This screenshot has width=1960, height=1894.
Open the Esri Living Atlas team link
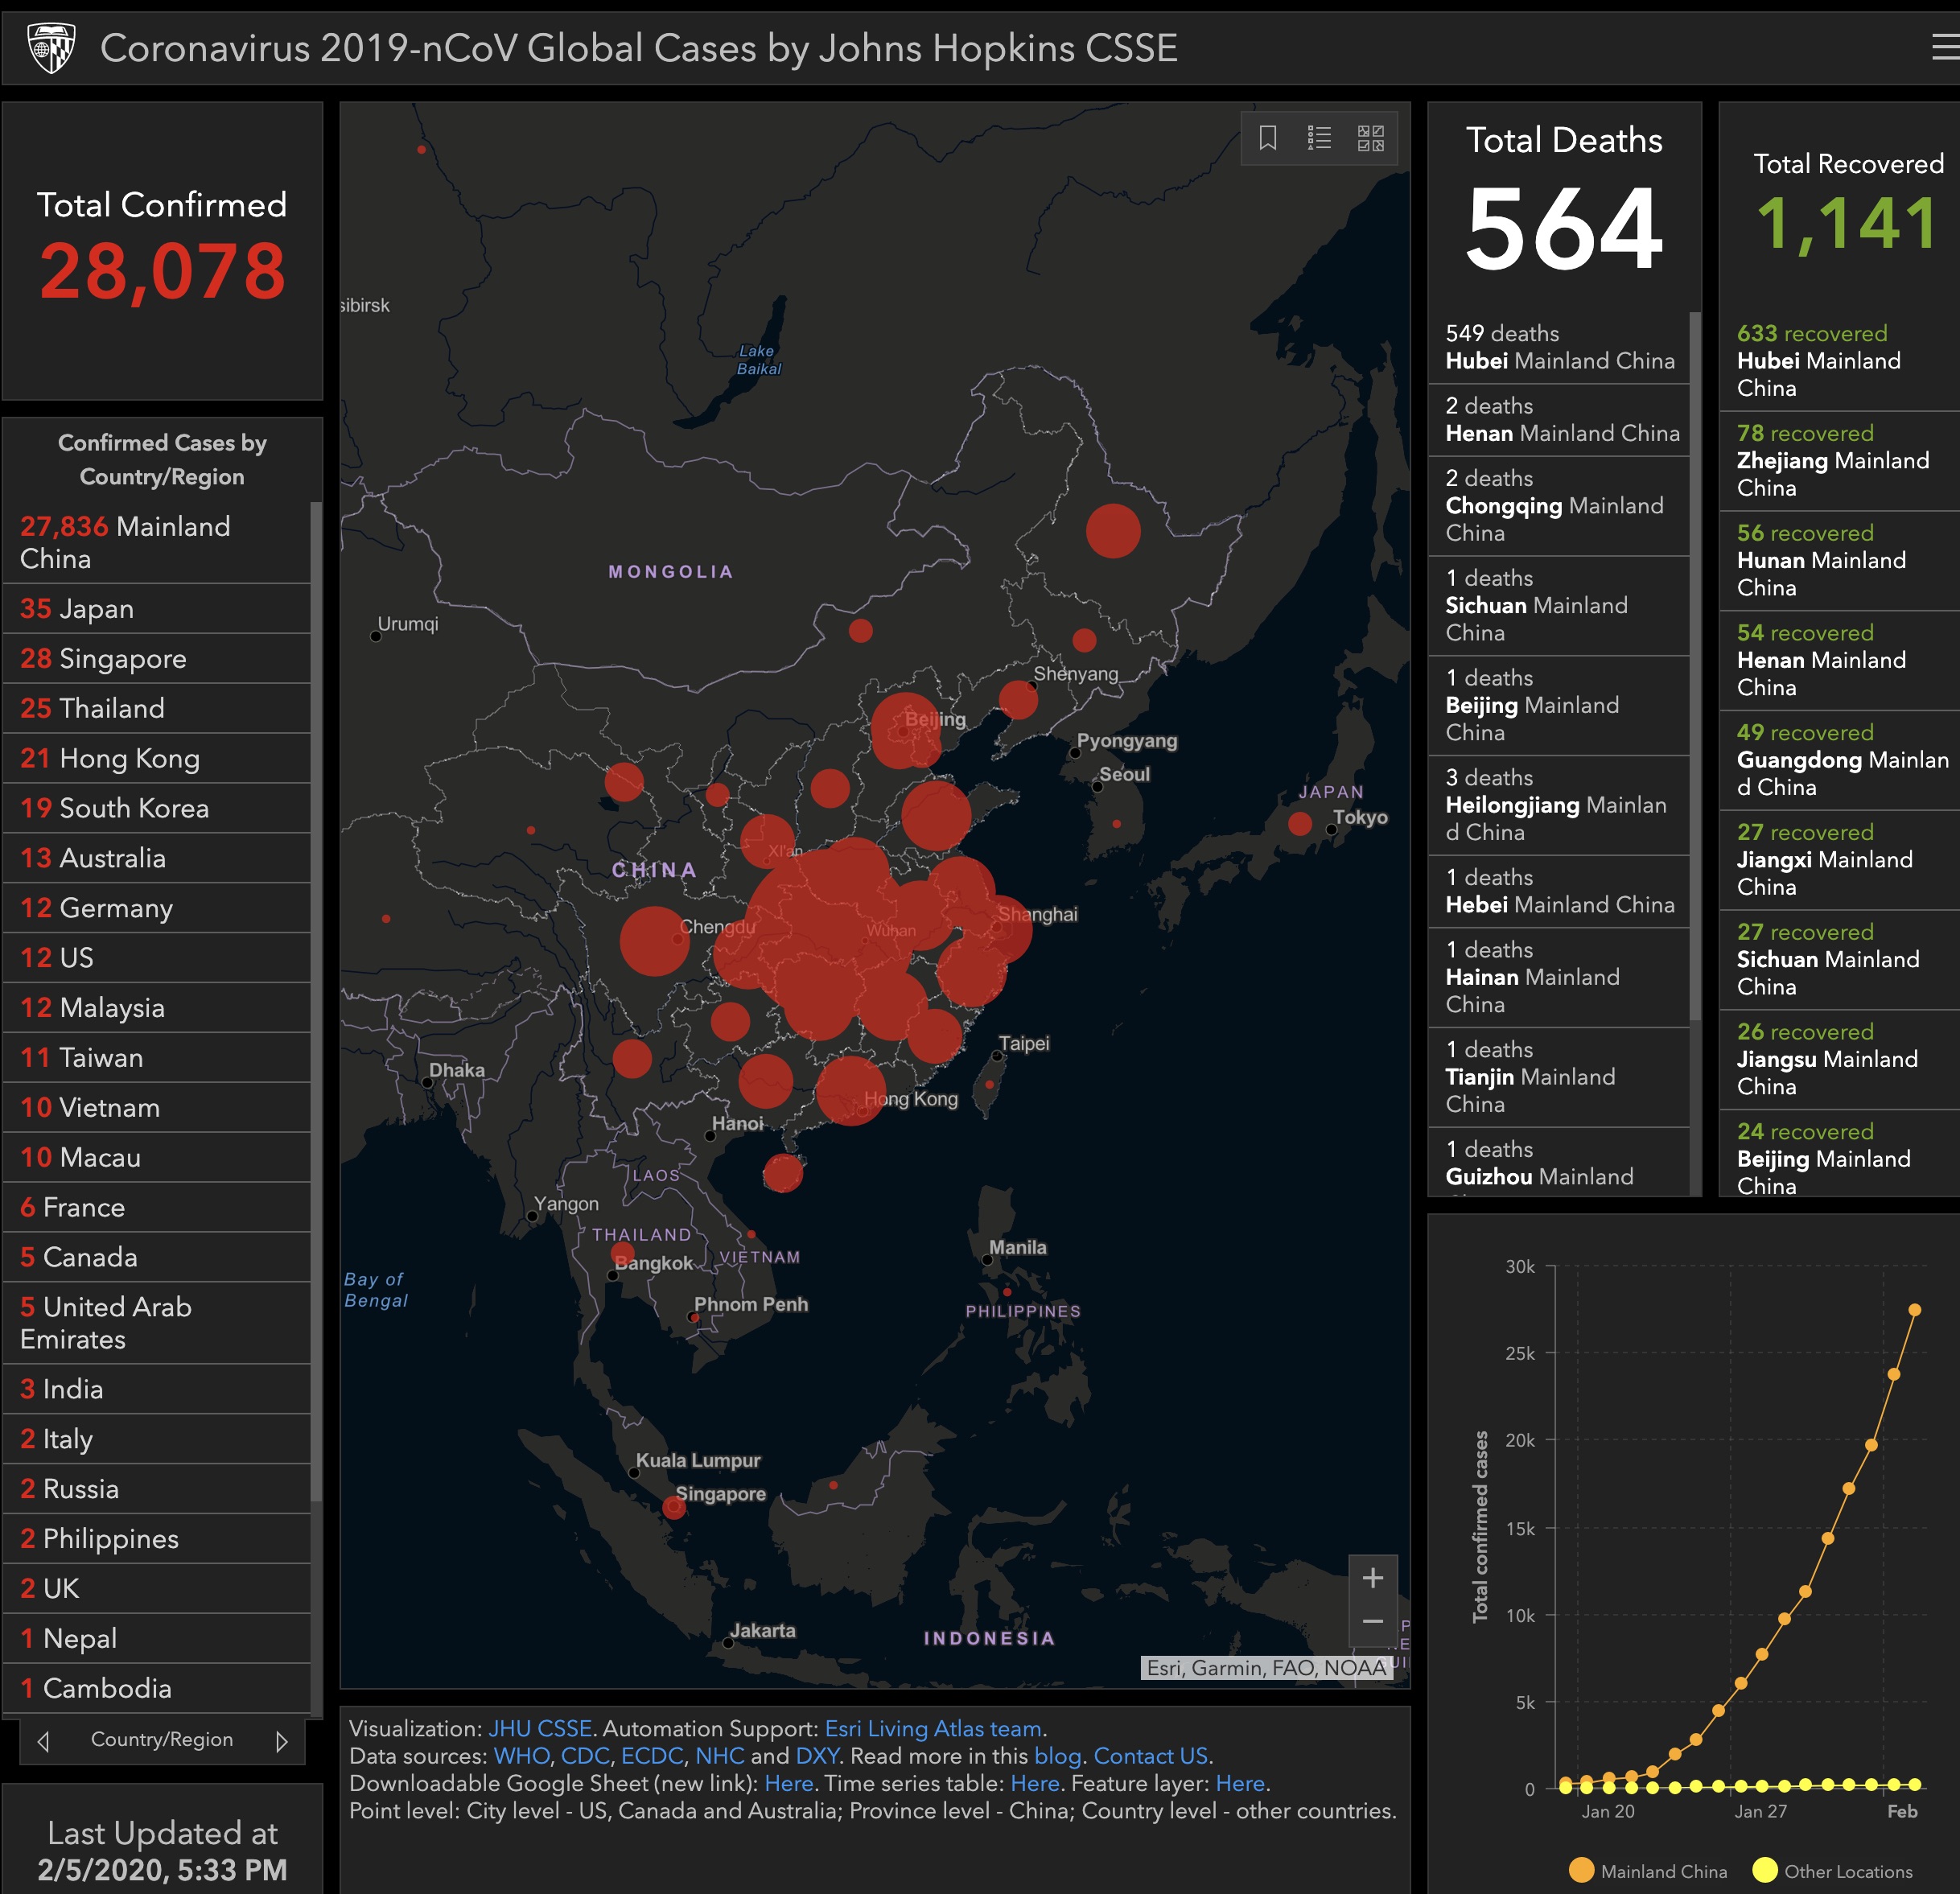[x=933, y=1728]
